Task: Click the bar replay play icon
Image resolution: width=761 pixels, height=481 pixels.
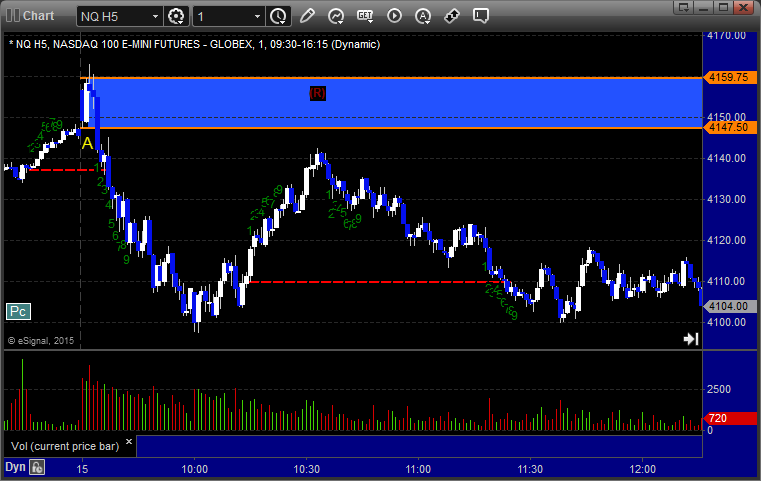Action: coord(394,16)
